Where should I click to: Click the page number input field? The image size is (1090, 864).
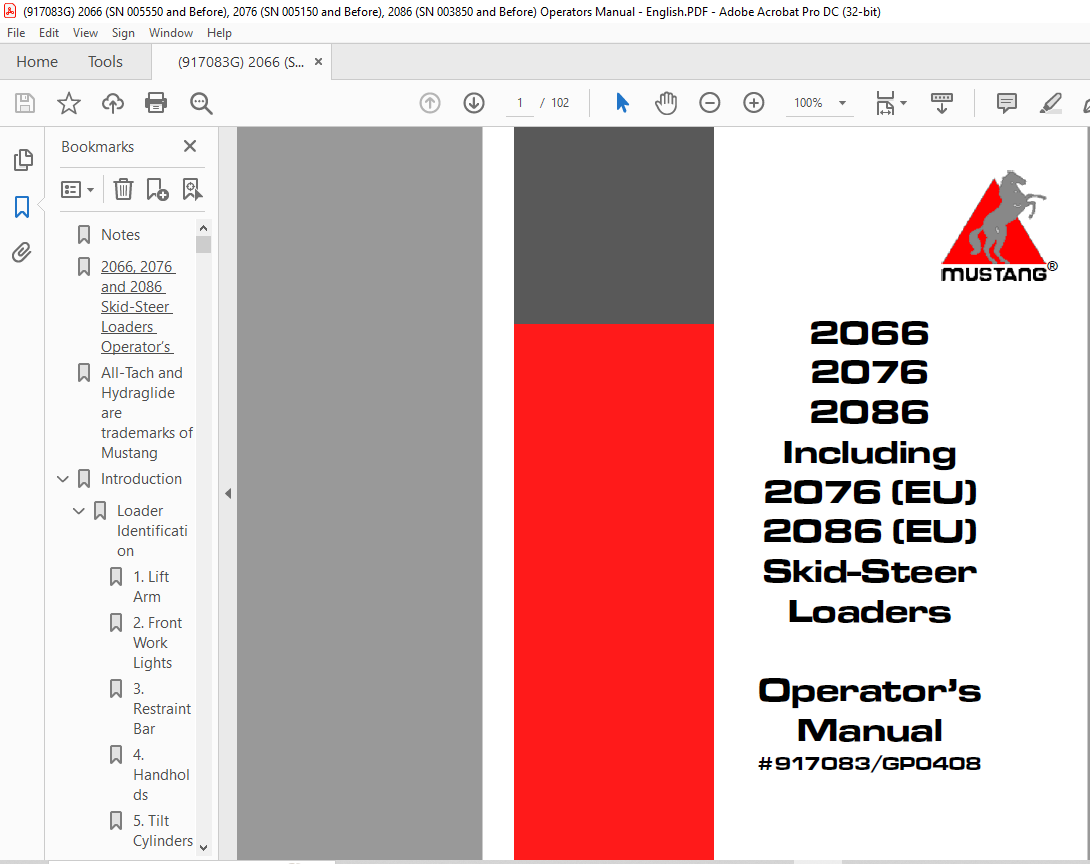point(519,103)
